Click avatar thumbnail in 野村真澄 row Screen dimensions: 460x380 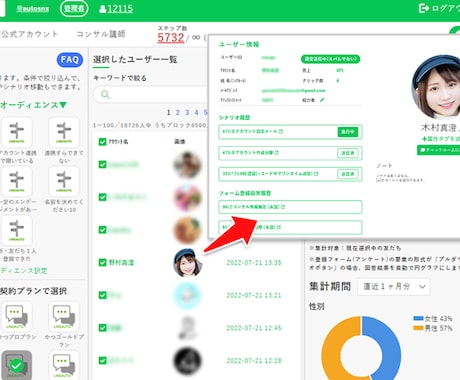pos(187,263)
